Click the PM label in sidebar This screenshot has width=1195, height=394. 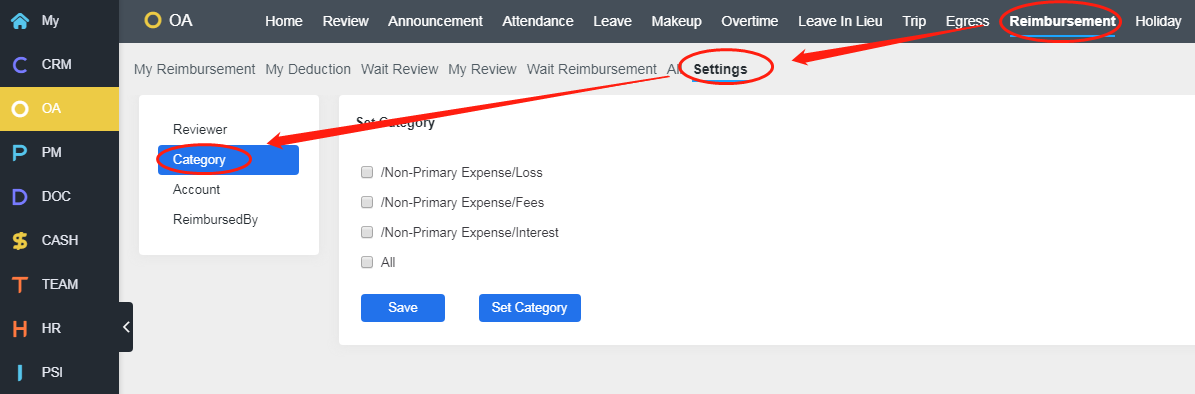52,153
